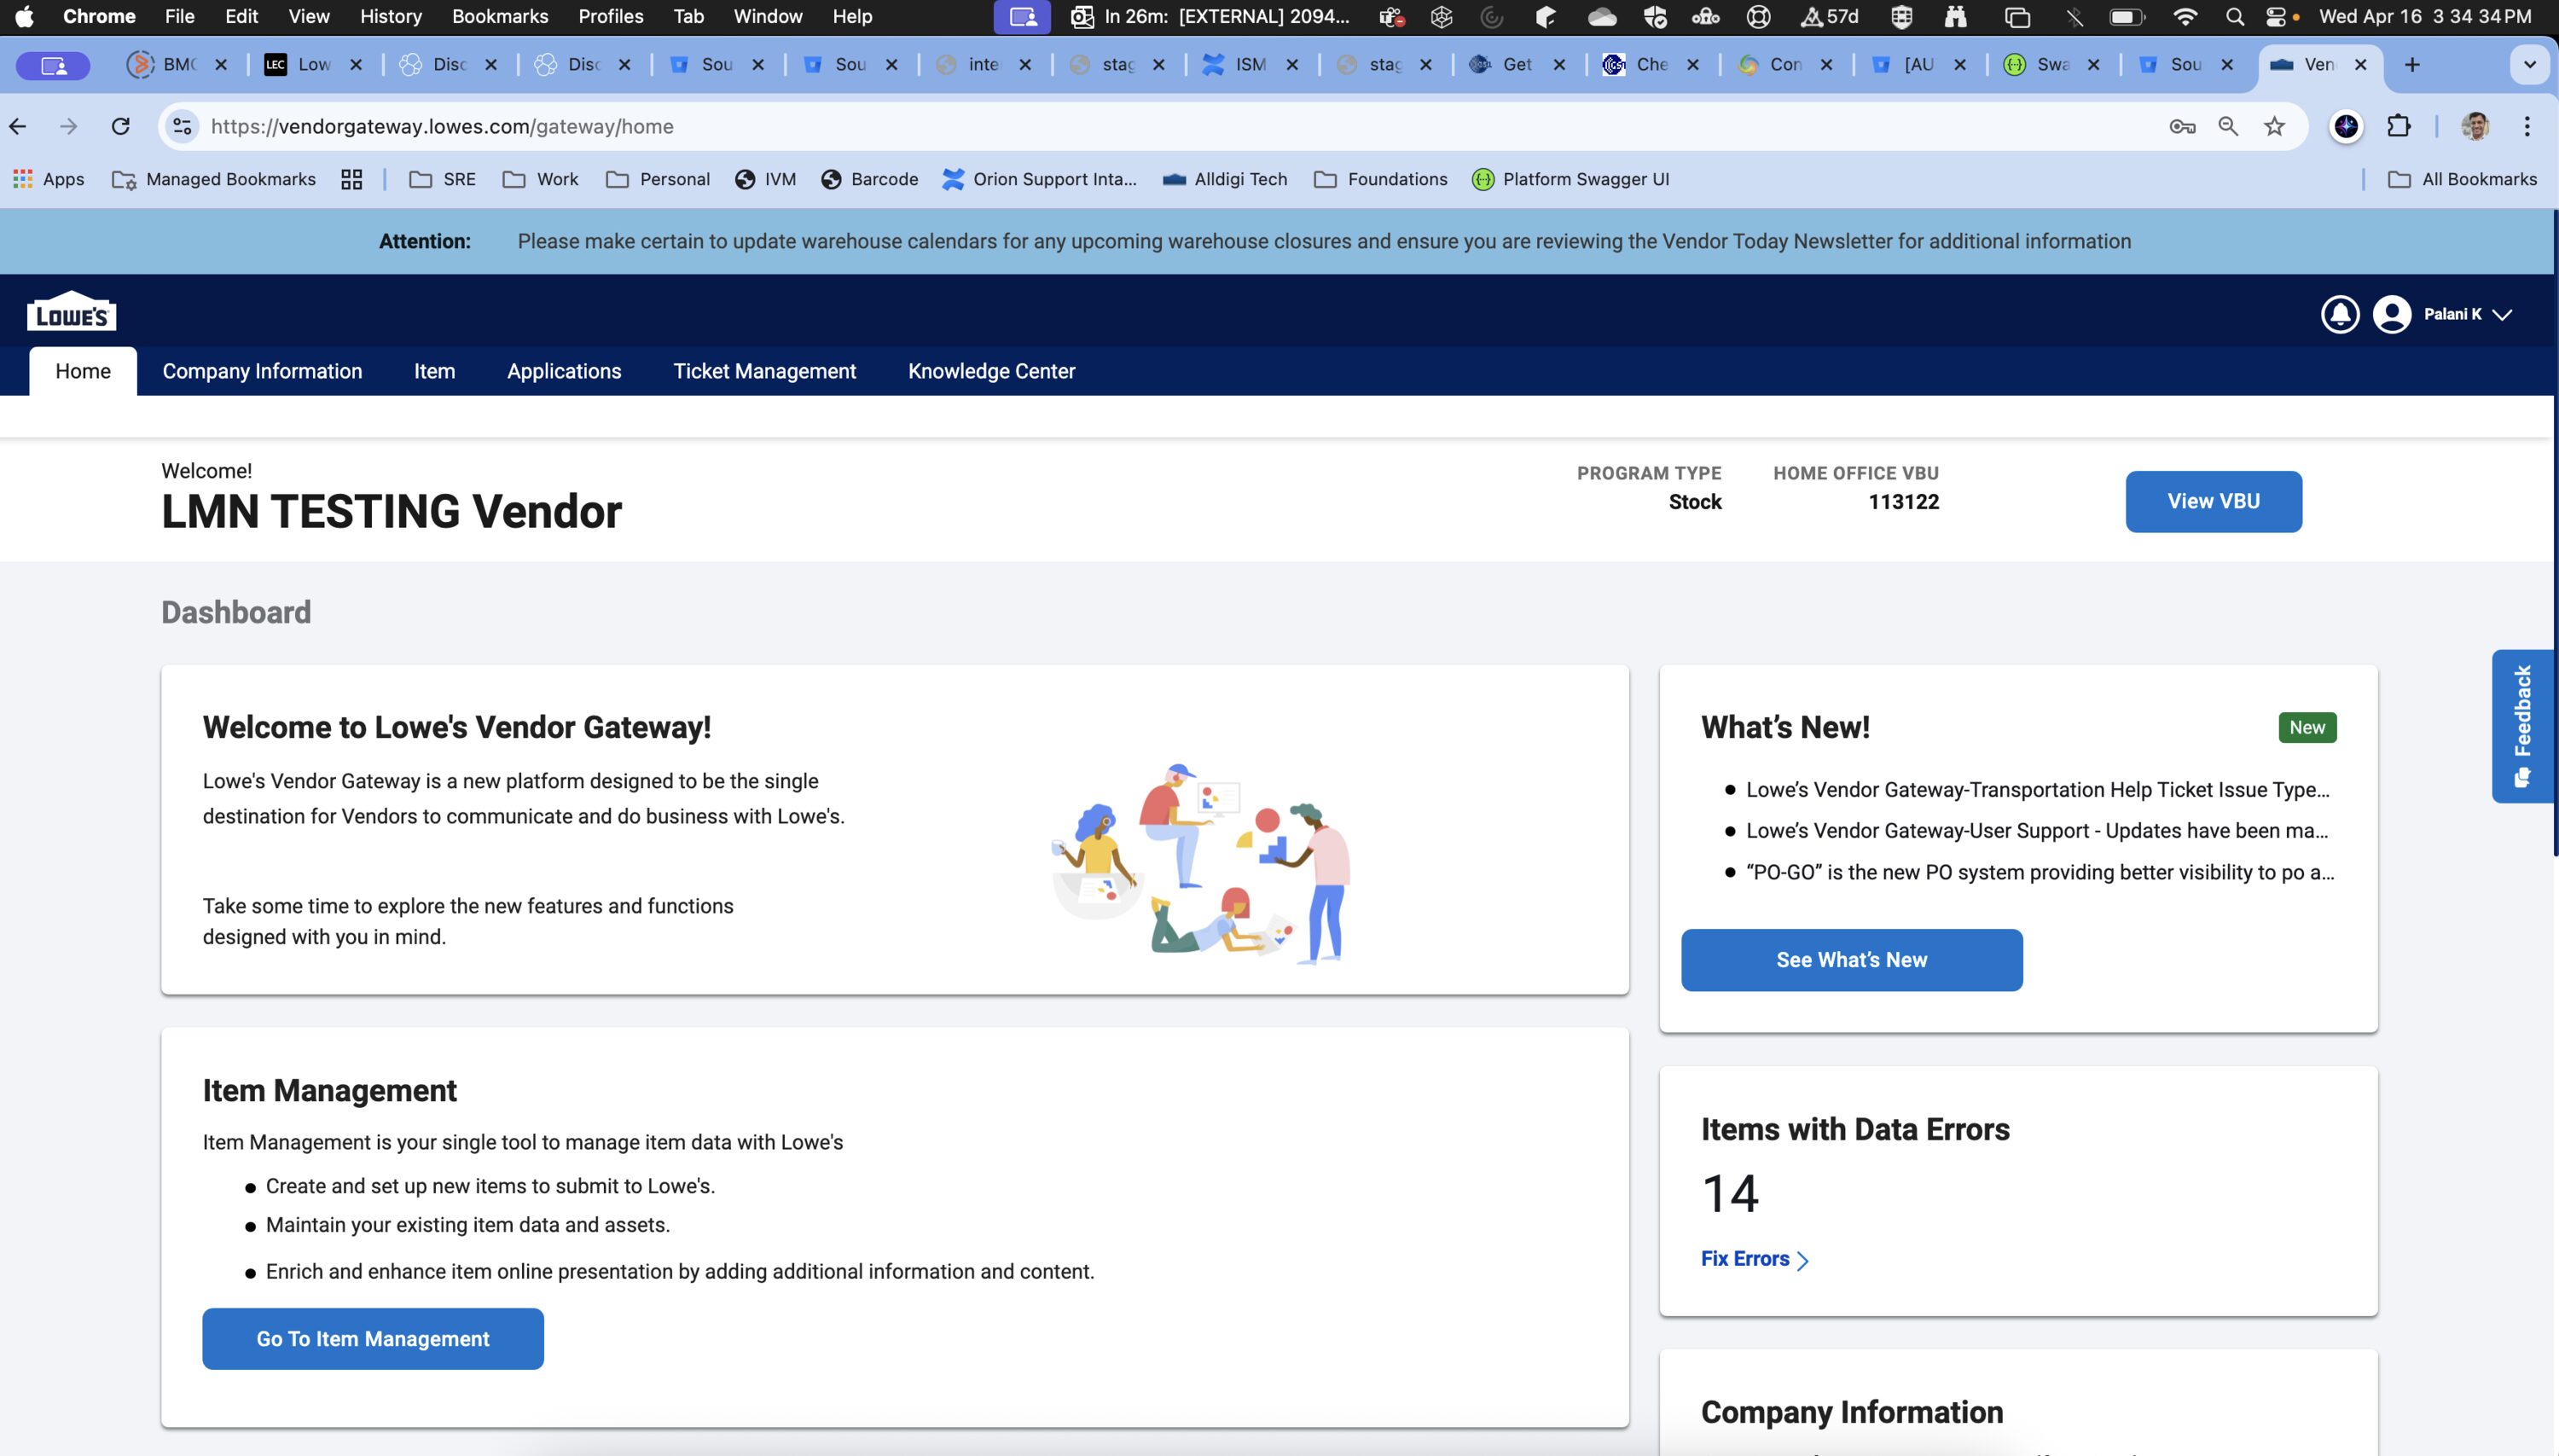Open the Knowledge Center nav tab
The image size is (2559, 1456).
[x=992, y=371]
